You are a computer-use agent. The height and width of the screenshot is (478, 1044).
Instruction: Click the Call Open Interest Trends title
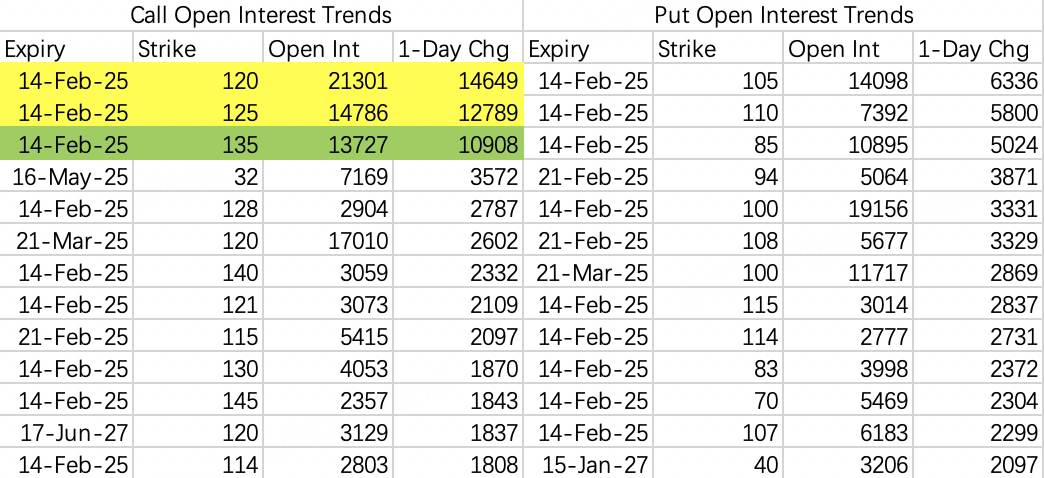tap(262, 15)
